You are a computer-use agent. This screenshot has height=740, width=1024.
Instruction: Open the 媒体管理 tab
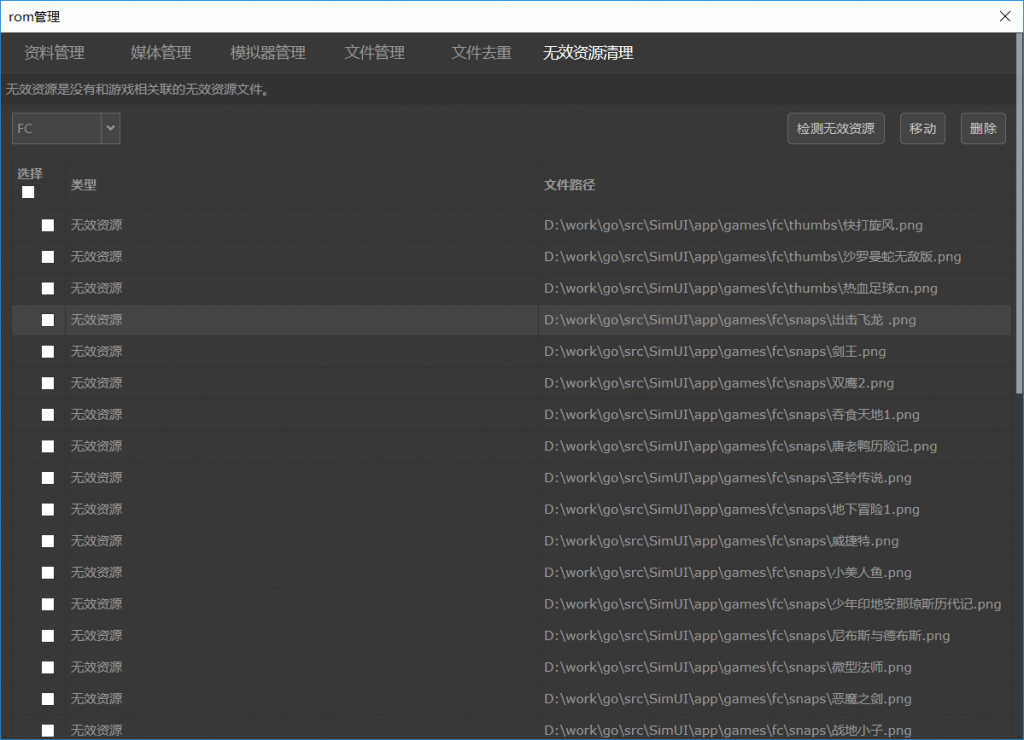[x=161, y=53]
